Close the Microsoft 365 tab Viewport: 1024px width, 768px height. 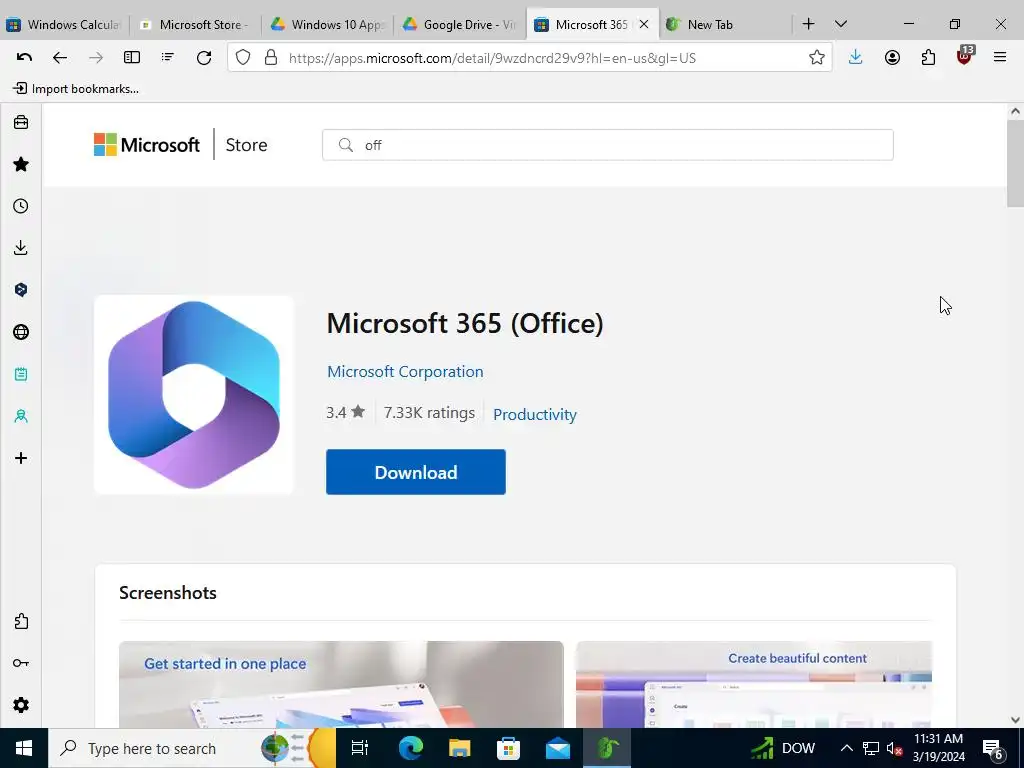click(x=644, y=24)
